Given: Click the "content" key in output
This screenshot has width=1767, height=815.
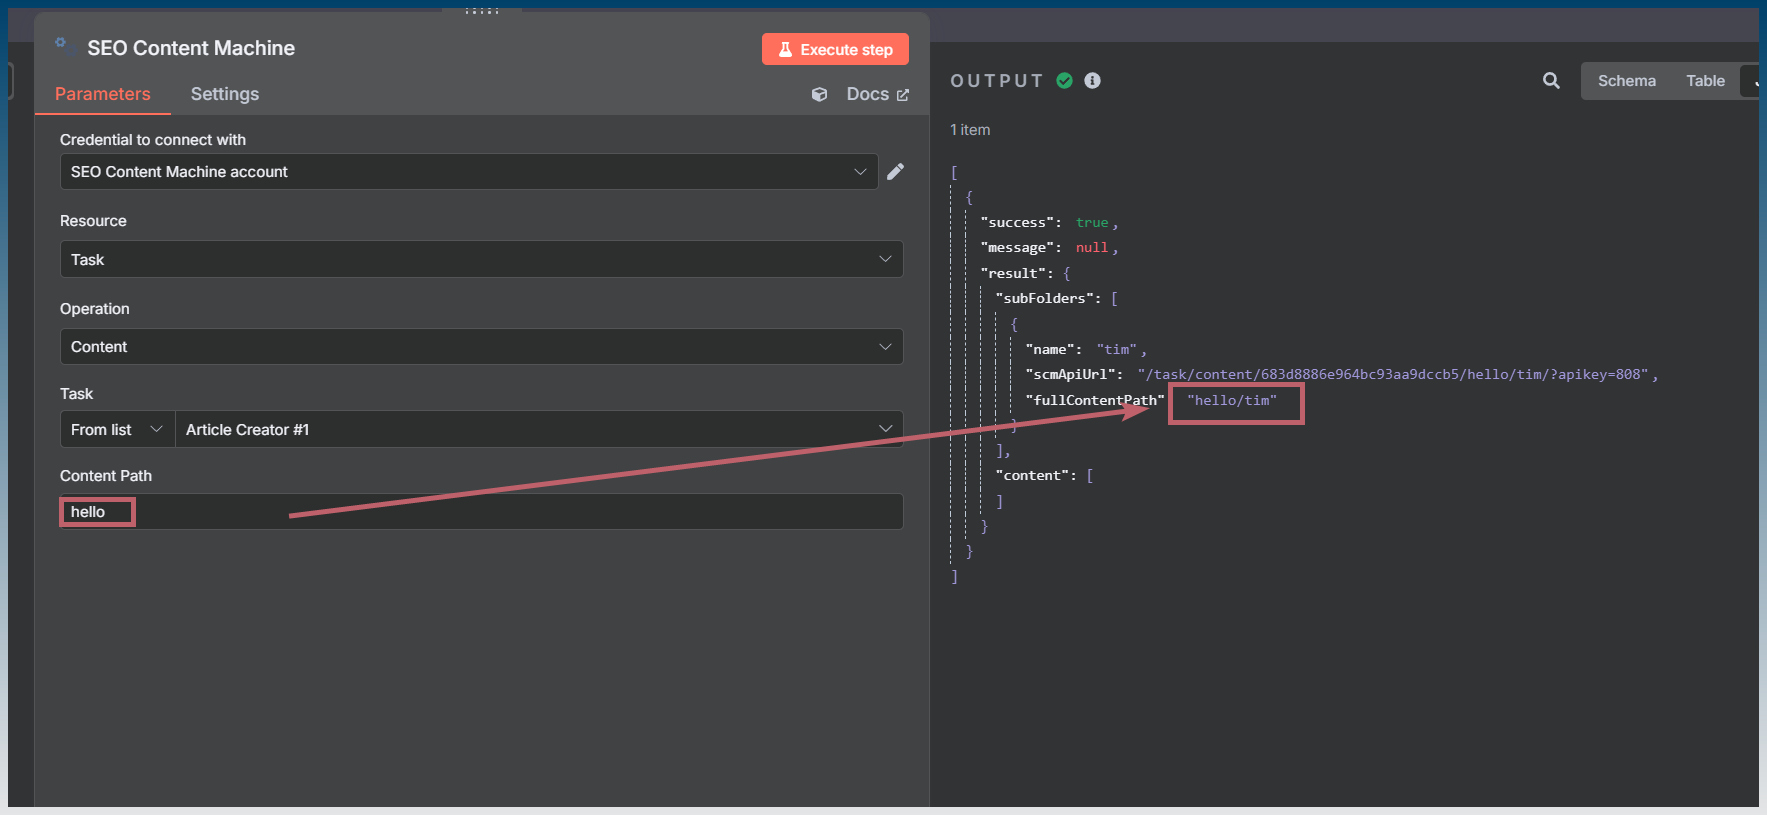Looking at the screenshot, I should [x=1034, y=475].
